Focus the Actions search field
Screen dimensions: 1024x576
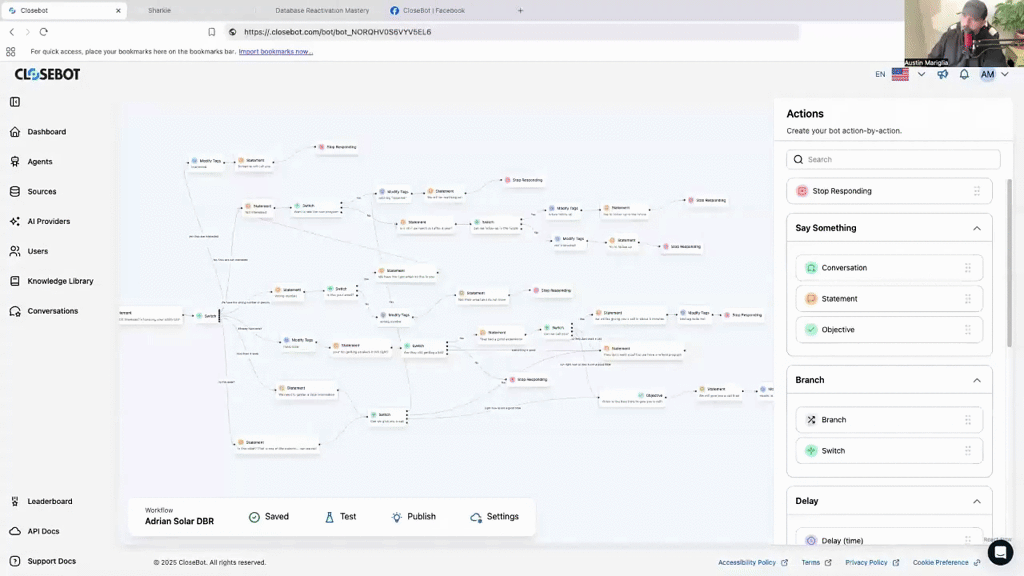tap(893, 159)
